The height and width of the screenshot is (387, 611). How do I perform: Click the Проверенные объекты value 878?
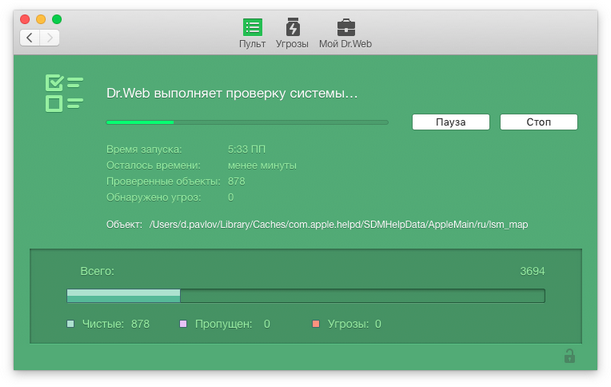coord(237,181)
